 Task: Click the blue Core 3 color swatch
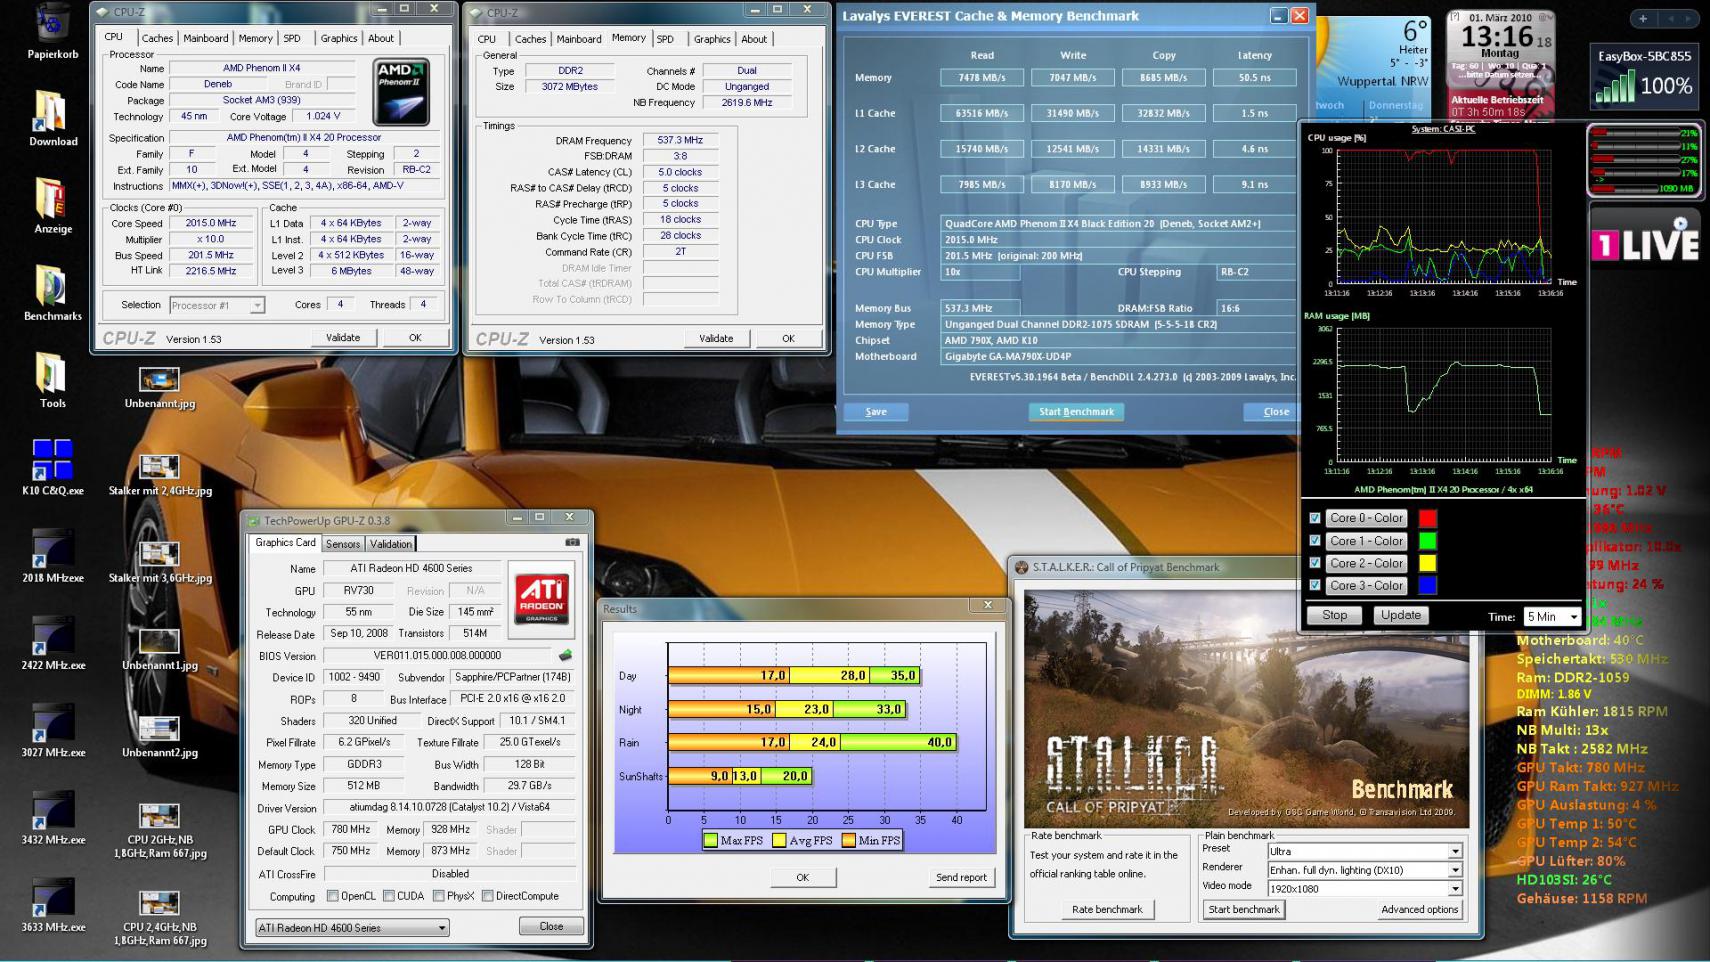[1428, 586]
